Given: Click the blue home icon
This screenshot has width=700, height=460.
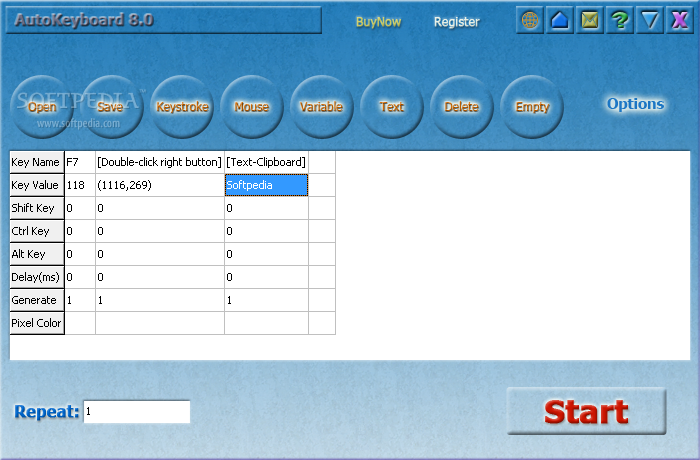Looking at the screenshot, I should pos(560,20).
